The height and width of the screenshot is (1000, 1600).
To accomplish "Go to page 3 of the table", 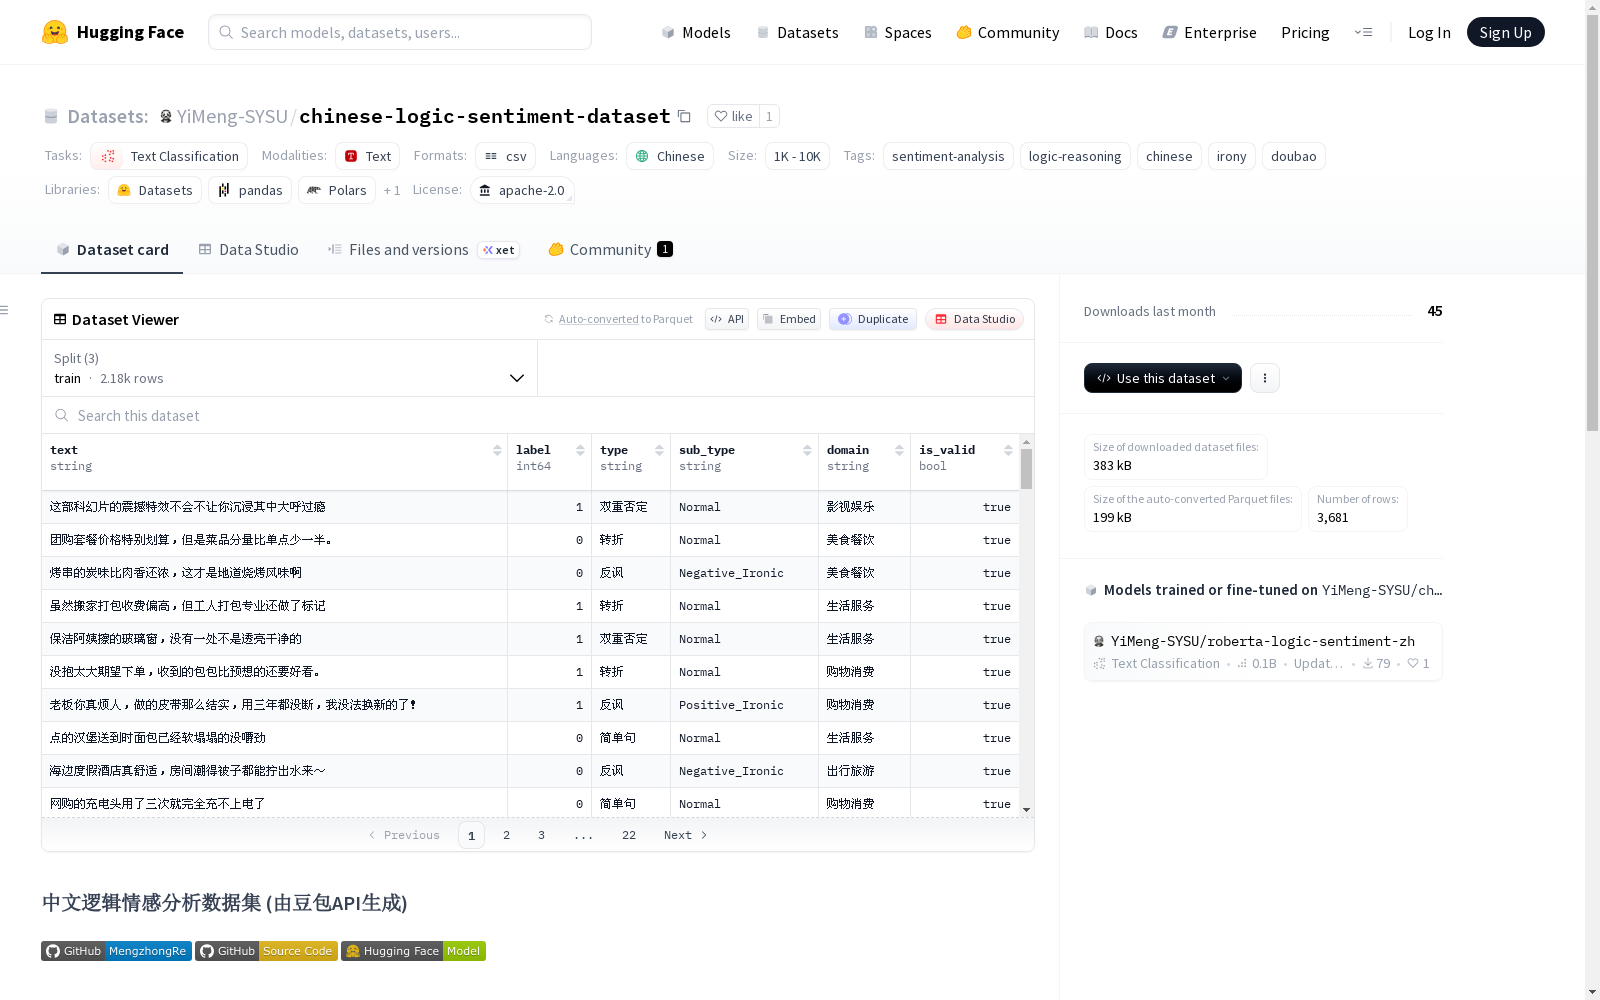I will pos(541,835).
